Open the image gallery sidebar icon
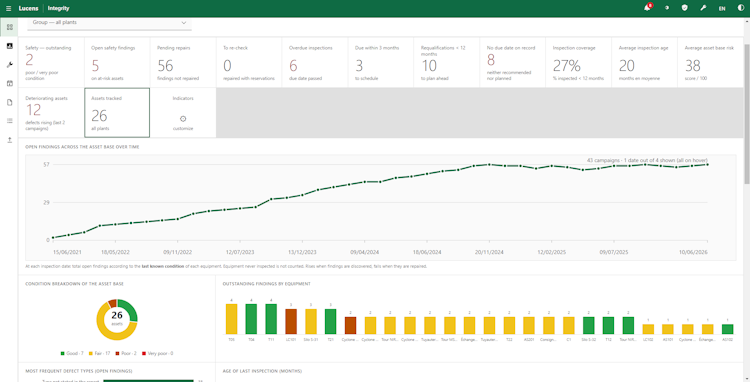The height and width of the screenshot is (382, 750). point(10,46)
